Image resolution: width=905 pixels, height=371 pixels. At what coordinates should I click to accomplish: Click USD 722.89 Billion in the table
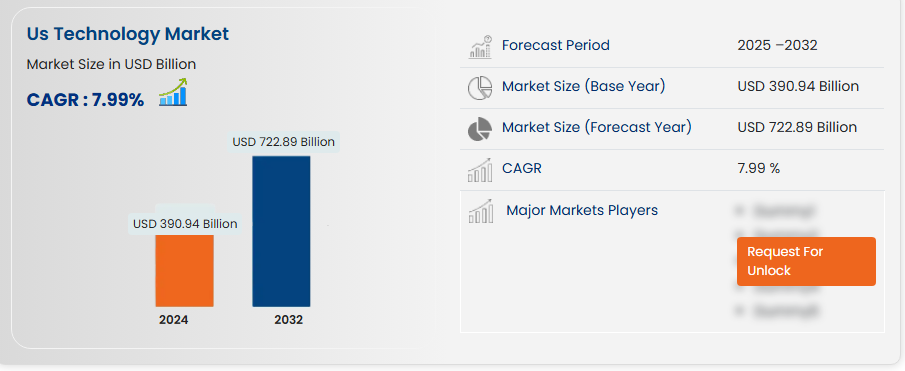tap(796, 127)
